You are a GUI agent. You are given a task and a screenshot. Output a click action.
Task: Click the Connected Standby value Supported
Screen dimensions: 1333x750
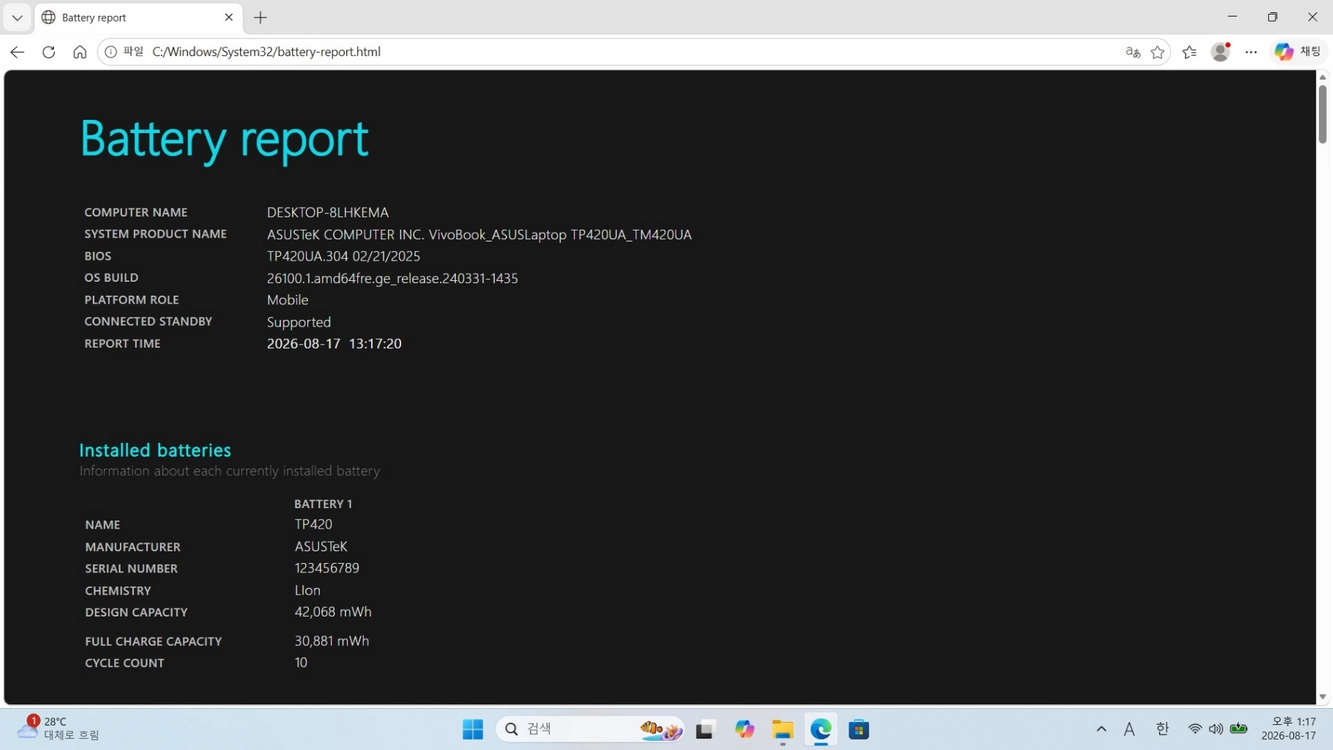click(x=299, y=322)
